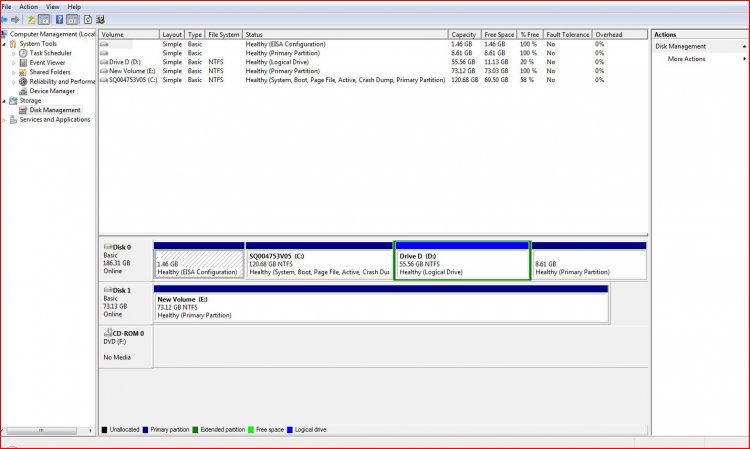Click the Computer Management root icon

point(4,34)
